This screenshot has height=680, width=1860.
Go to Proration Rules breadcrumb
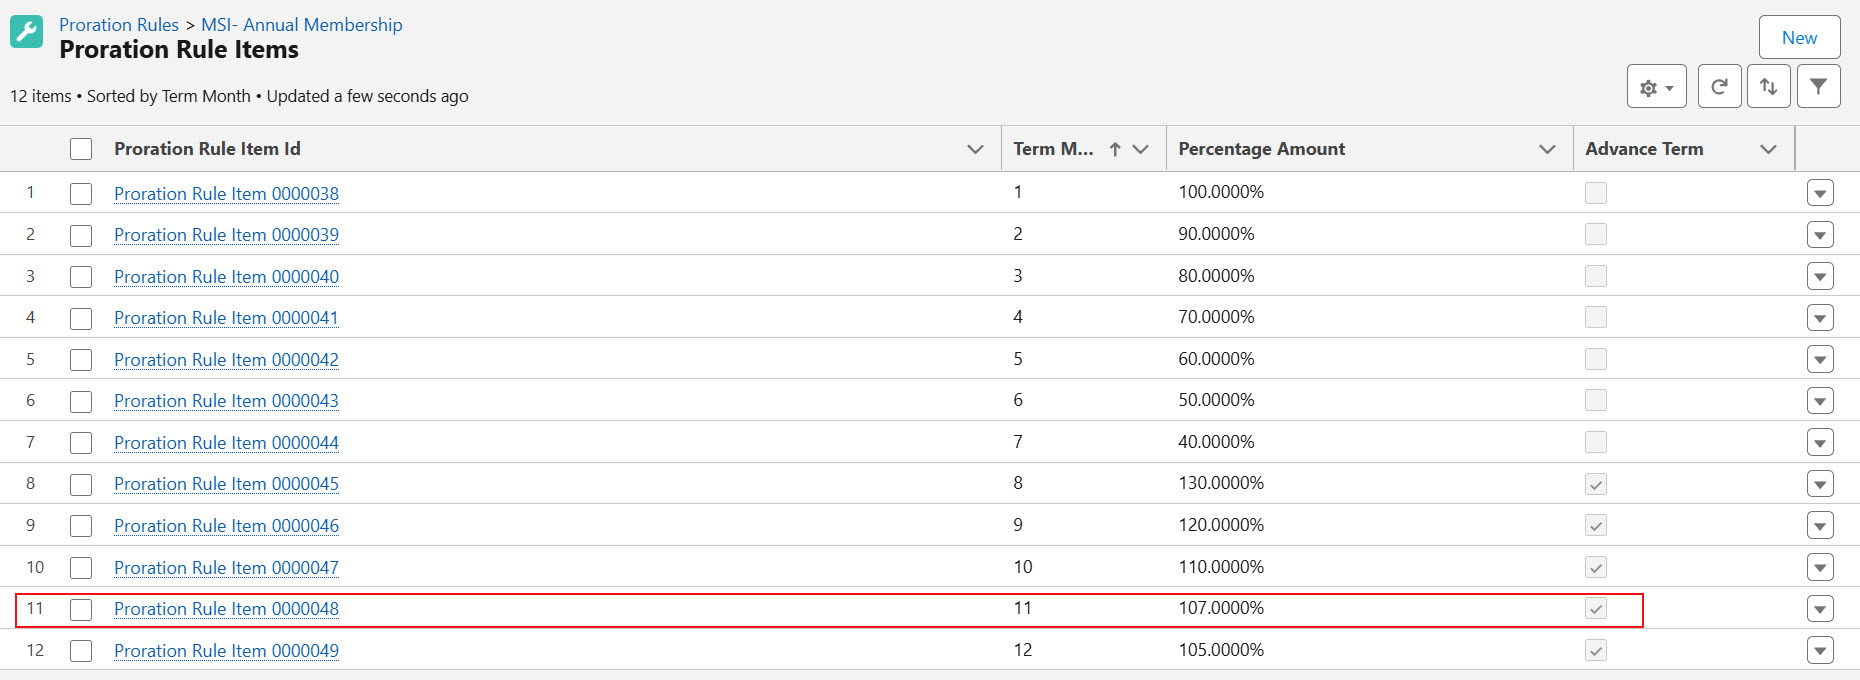click(118, 25)
